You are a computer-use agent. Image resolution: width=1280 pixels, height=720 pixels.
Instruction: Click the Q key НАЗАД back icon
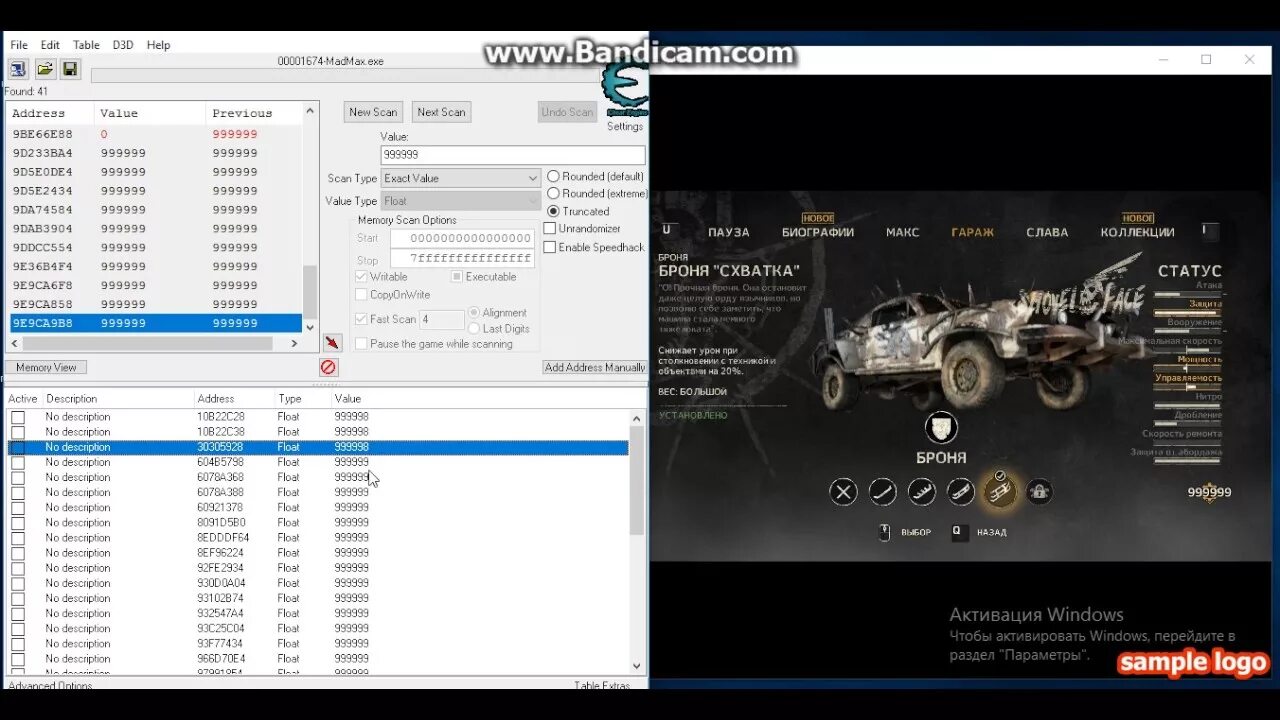point(958,532)
